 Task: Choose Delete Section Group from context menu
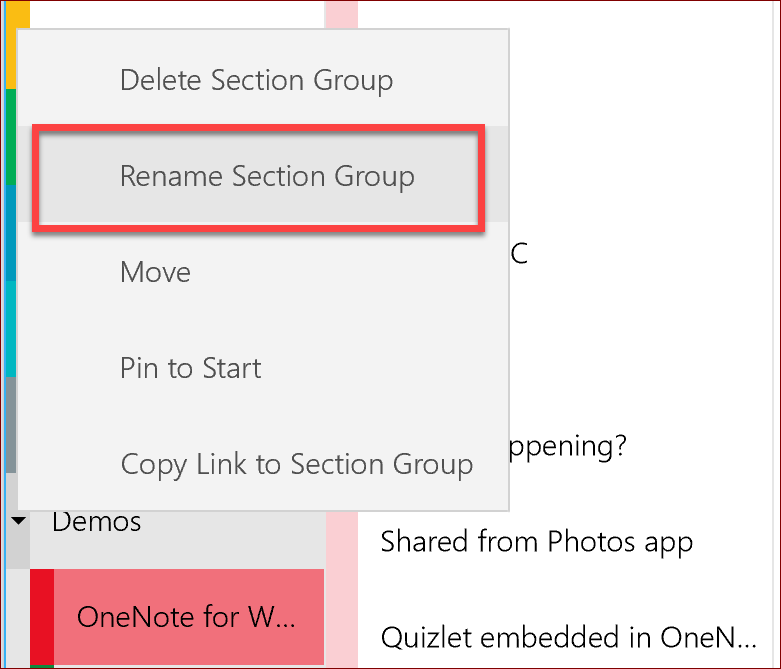point(256,80)
